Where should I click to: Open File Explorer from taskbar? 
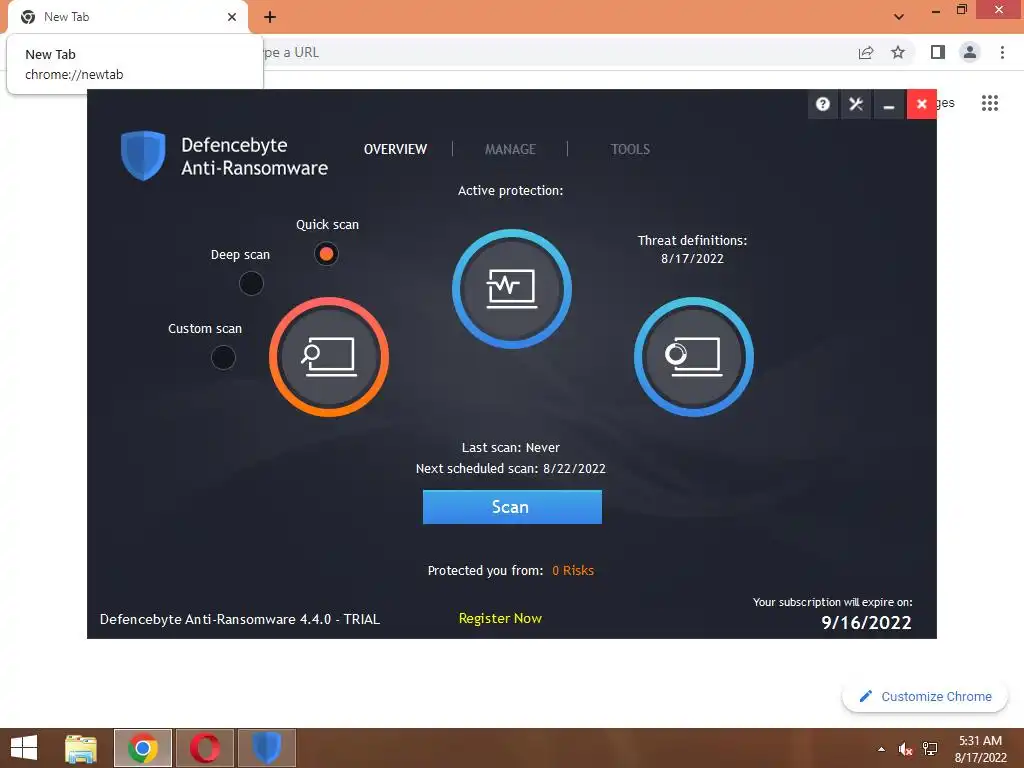81,748
